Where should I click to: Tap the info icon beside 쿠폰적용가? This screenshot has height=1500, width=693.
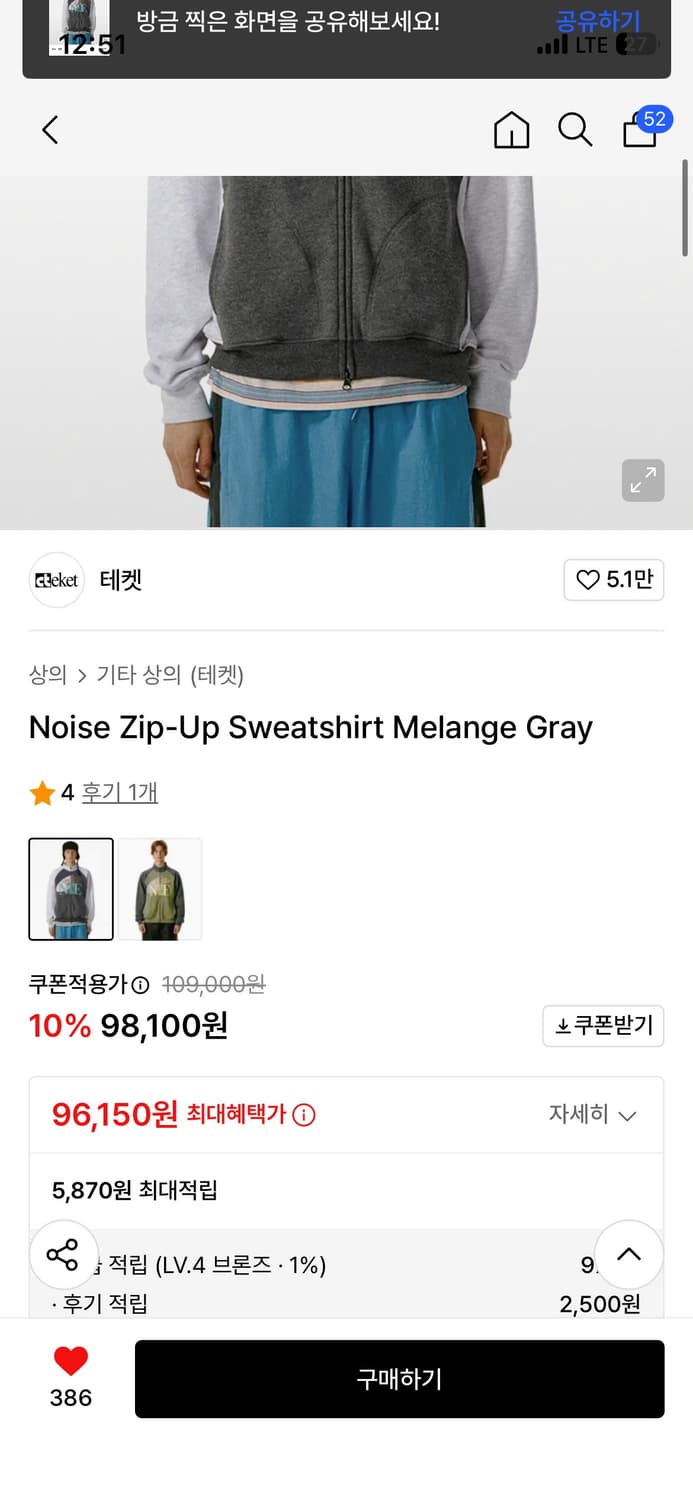(141, 985)
